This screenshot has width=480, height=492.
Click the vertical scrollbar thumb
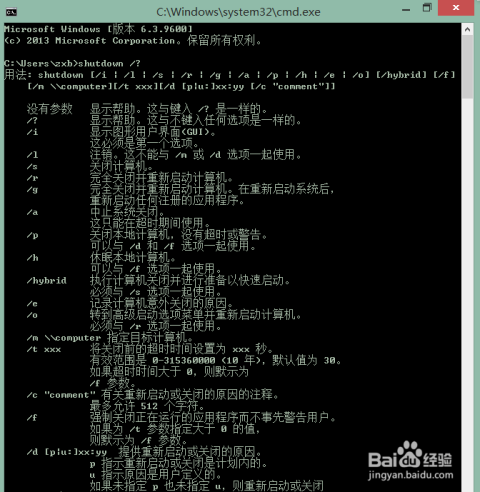pyautogui.click(x=467, y=67)
